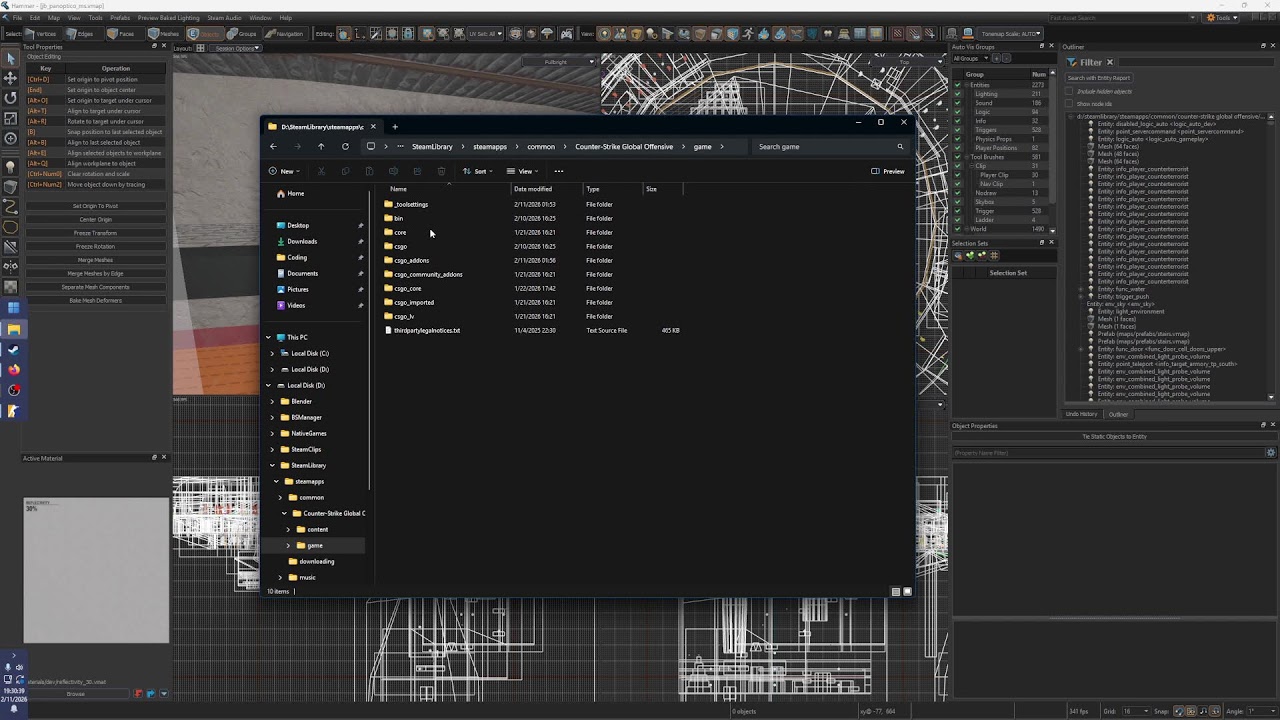Open the Tools dropdown at top right
This screenshot has width=1280, height=720.
pyautogui.click(x=1223, y=17)
